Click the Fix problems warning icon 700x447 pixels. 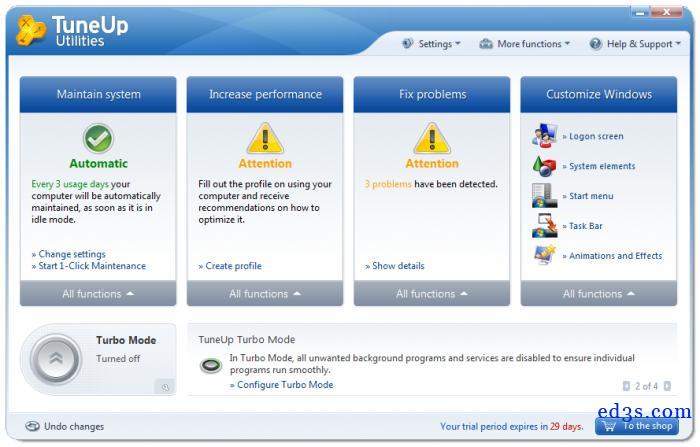coord(432,138)
